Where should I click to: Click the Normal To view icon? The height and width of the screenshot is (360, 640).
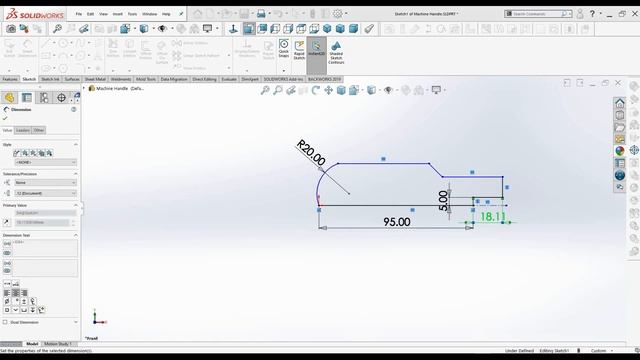pyautogui.click(x=233, y=29)
